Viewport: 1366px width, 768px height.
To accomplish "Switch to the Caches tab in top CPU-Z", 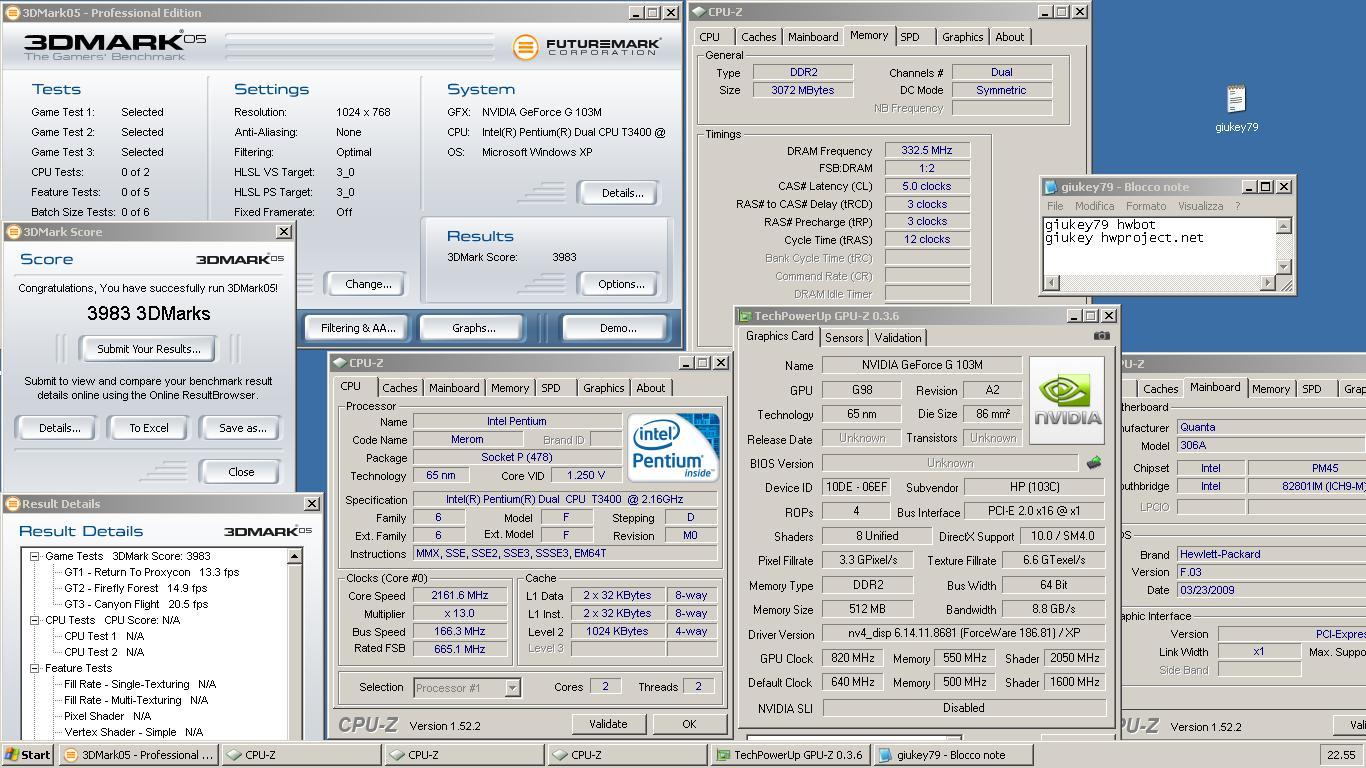I will [758, 37].
